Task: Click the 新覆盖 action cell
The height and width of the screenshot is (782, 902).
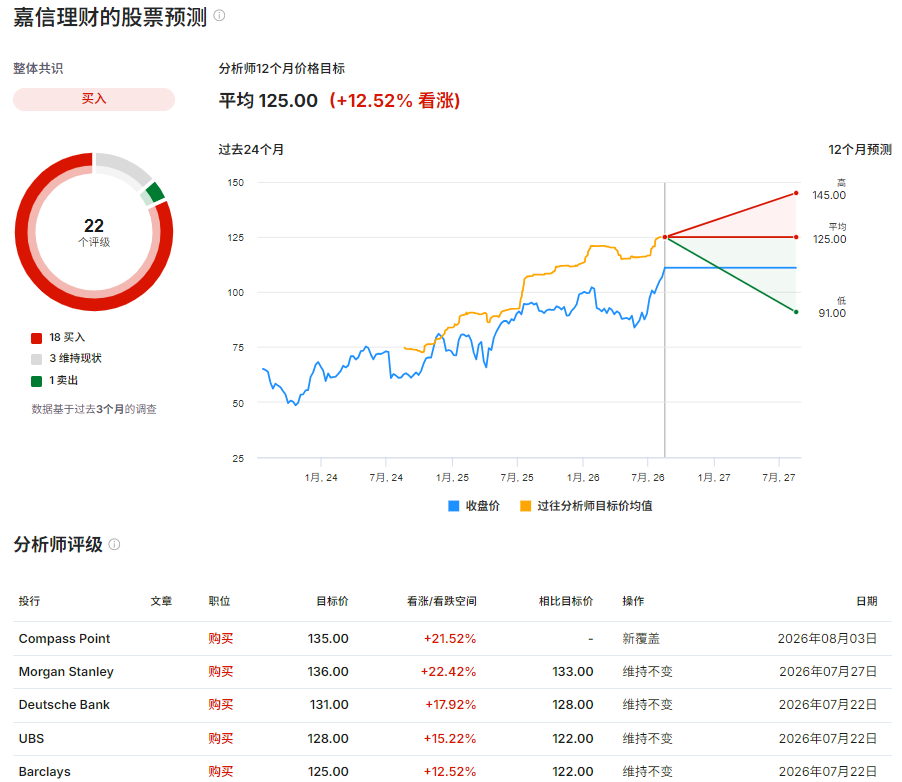Action: coord(641,639)
